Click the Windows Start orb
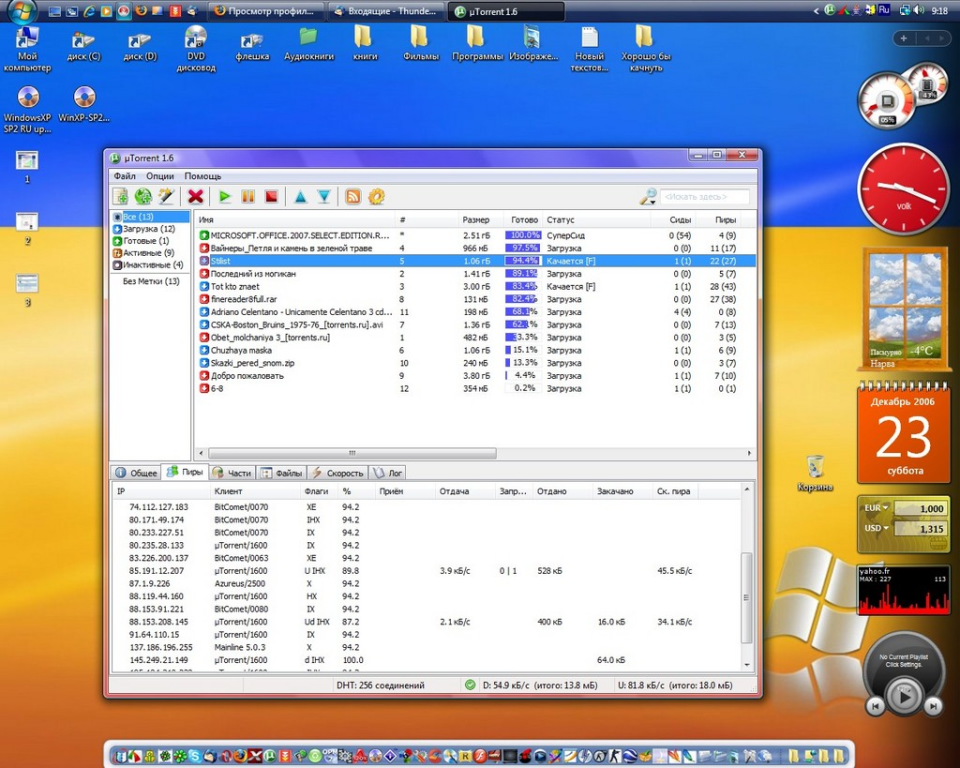The width and height of the screenshot is (960, 768). [23, 10]
